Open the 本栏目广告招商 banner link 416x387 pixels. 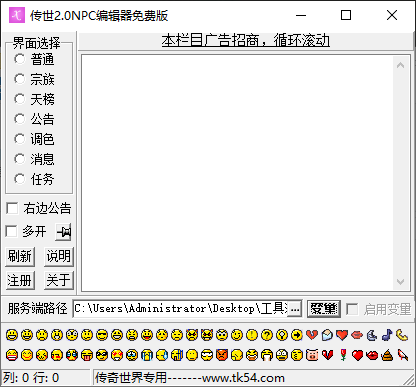[246, 41]
